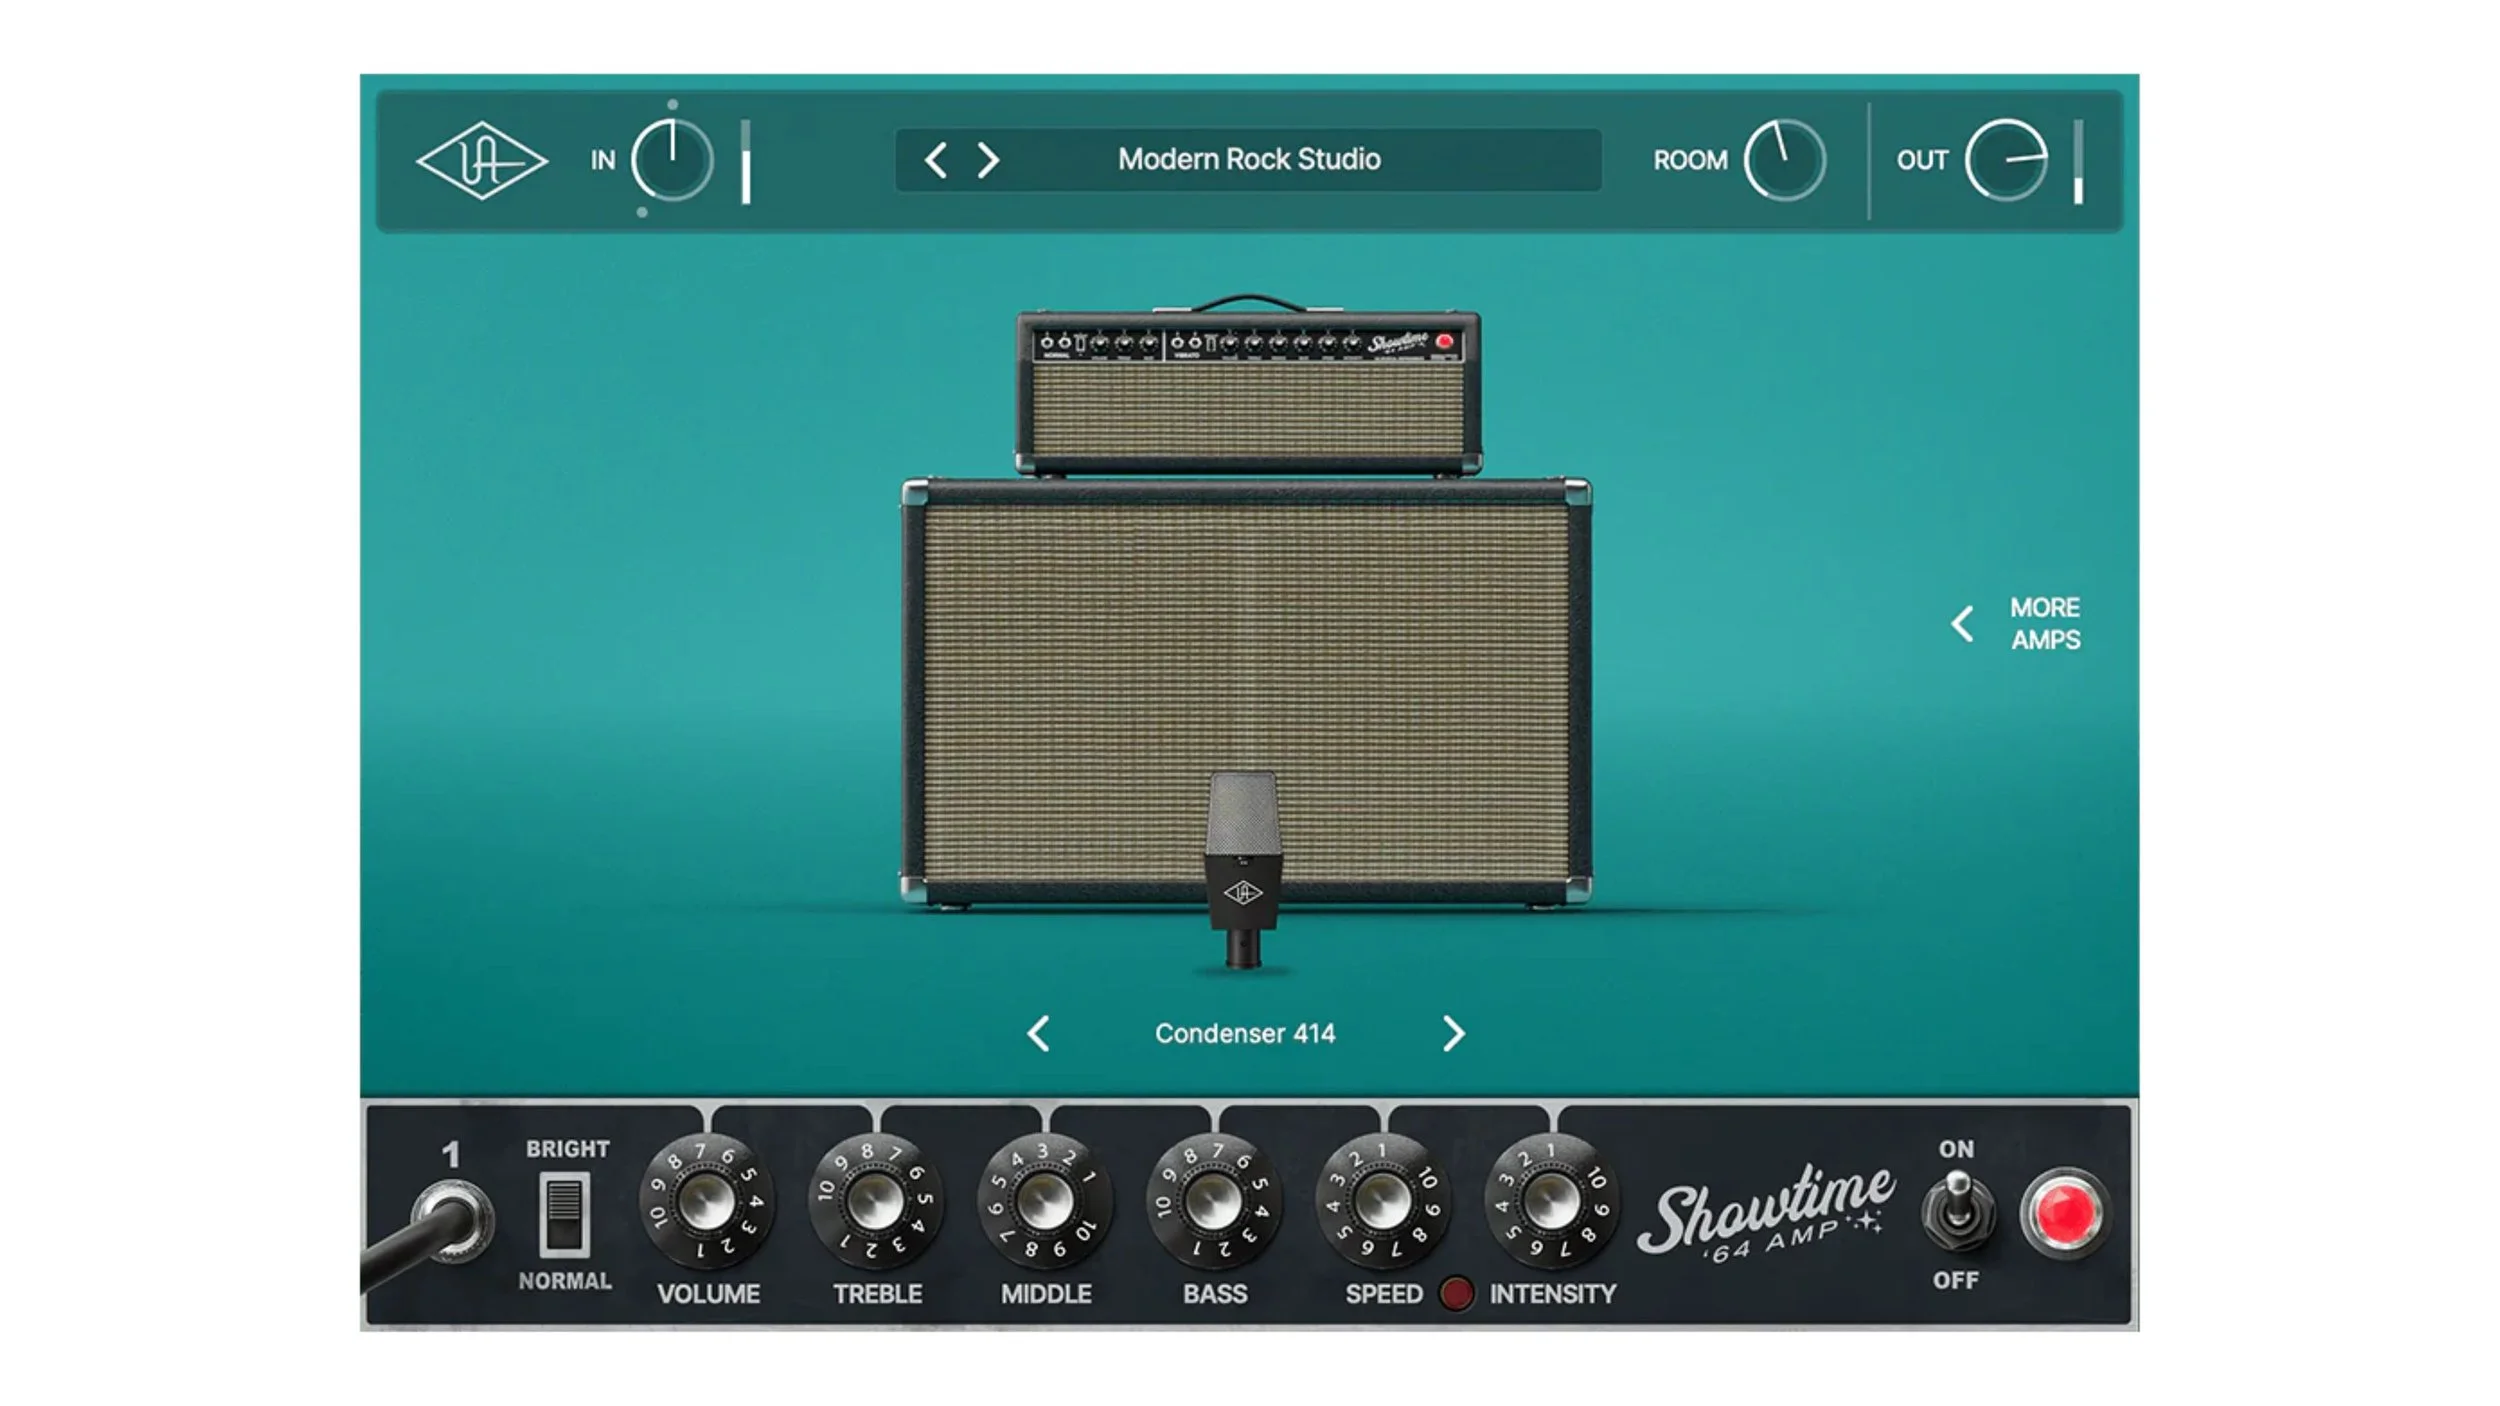Image resolution: width=2500 pixels, height=1406 pixels.
Task: Go to next preset with right arrow
Action: click(x=988, y=160)
